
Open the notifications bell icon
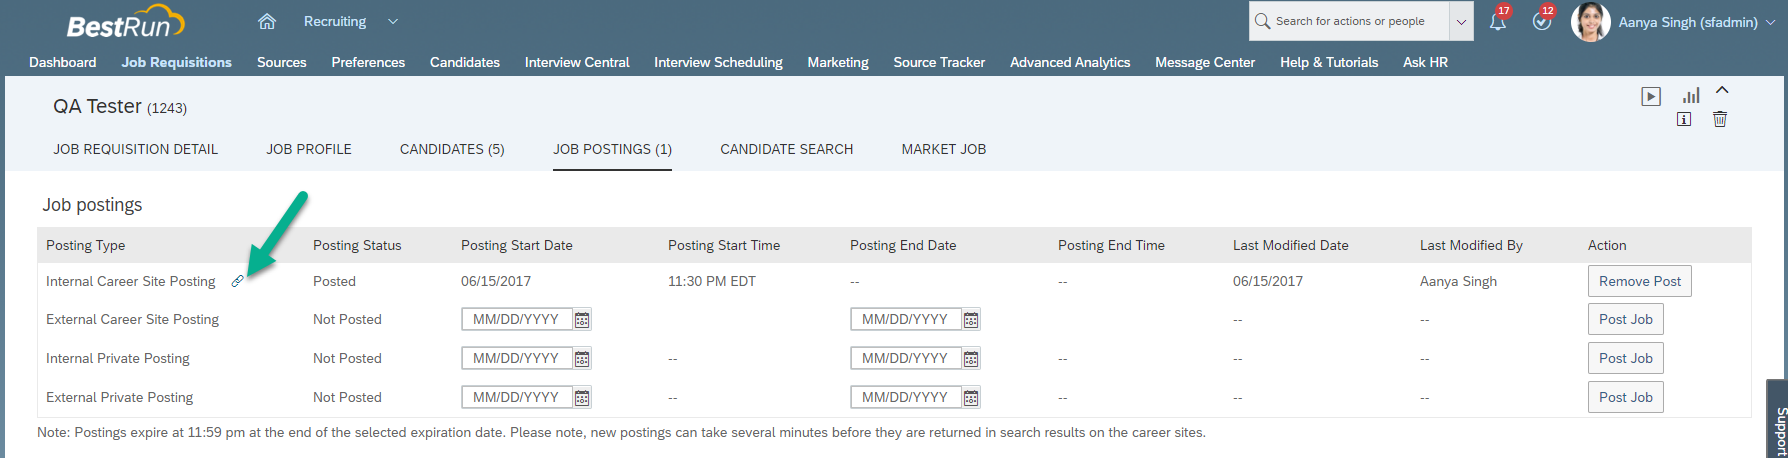pos(1497,21)
